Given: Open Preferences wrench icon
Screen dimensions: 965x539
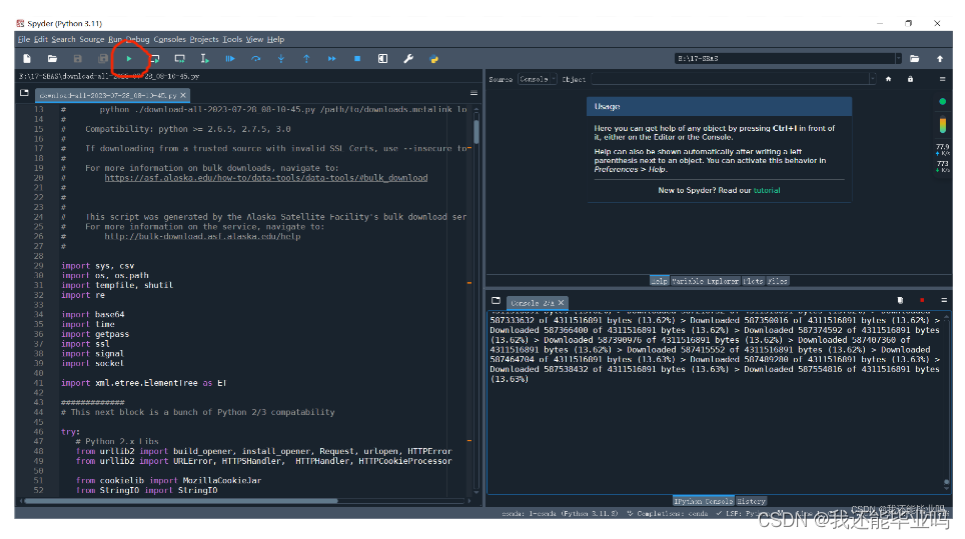Looking at the screenshot, I should 408,58.
